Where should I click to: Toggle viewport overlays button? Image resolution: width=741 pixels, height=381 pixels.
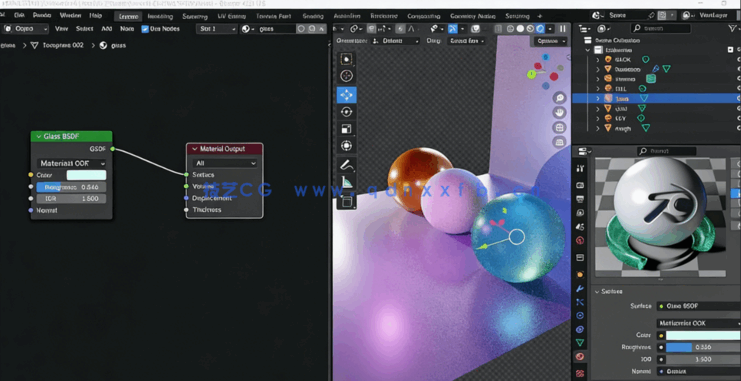click(x=476, y=29)
